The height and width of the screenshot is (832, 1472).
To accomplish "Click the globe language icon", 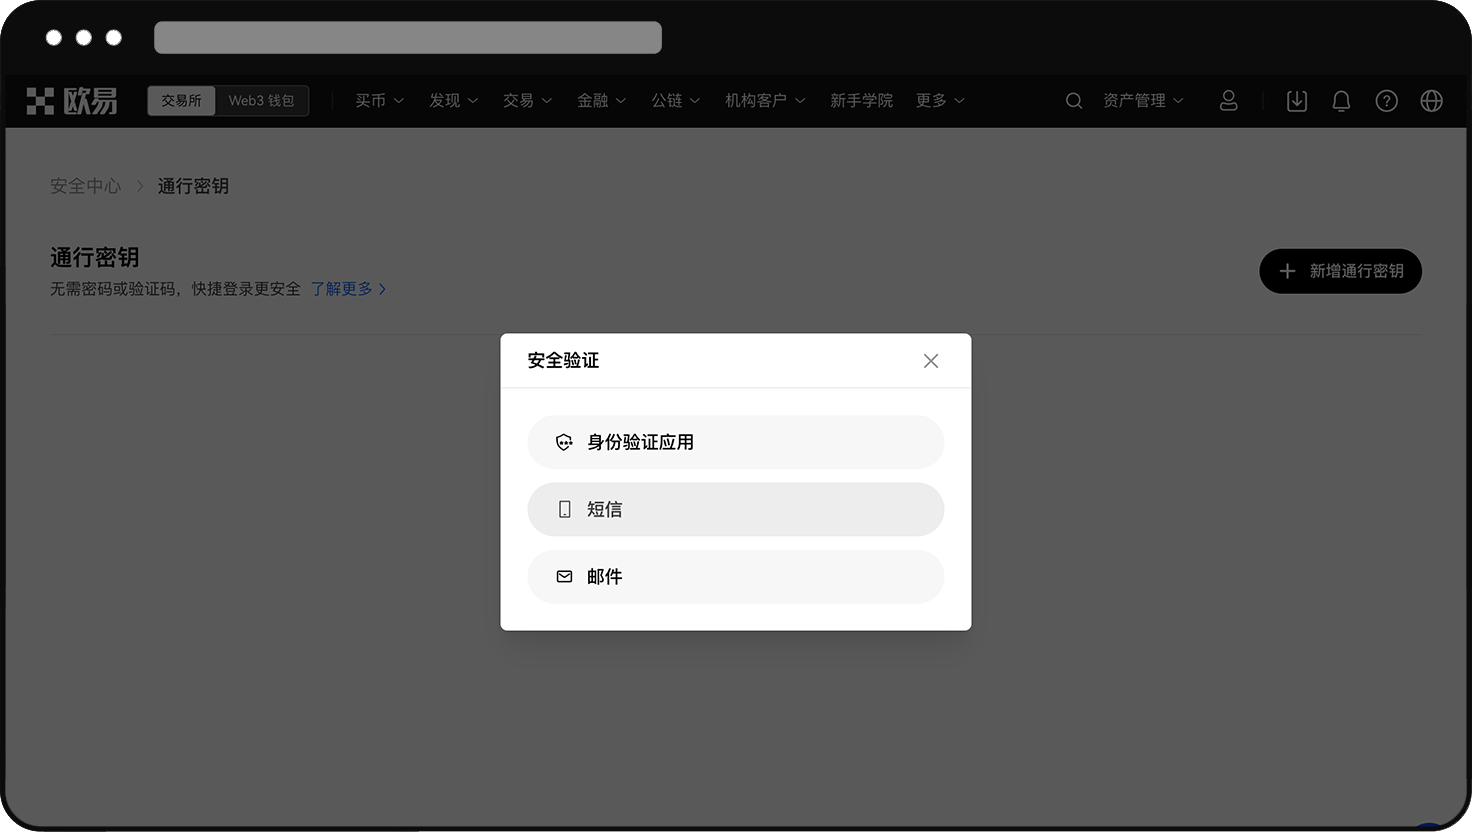I will coord(1431,101).
